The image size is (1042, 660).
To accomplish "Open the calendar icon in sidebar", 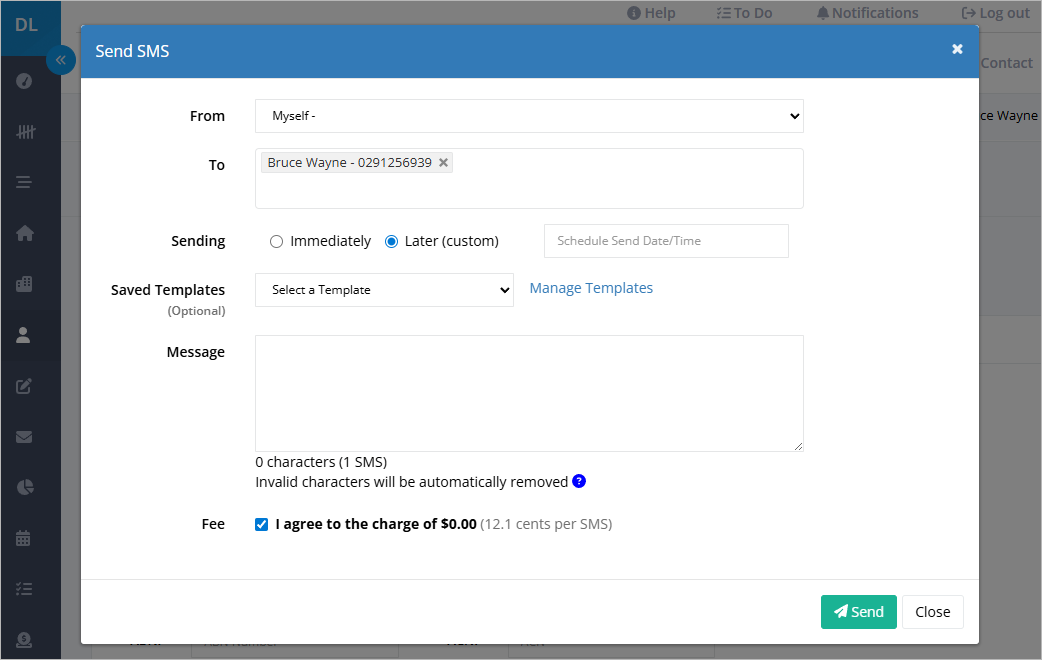I will (23, 538).
